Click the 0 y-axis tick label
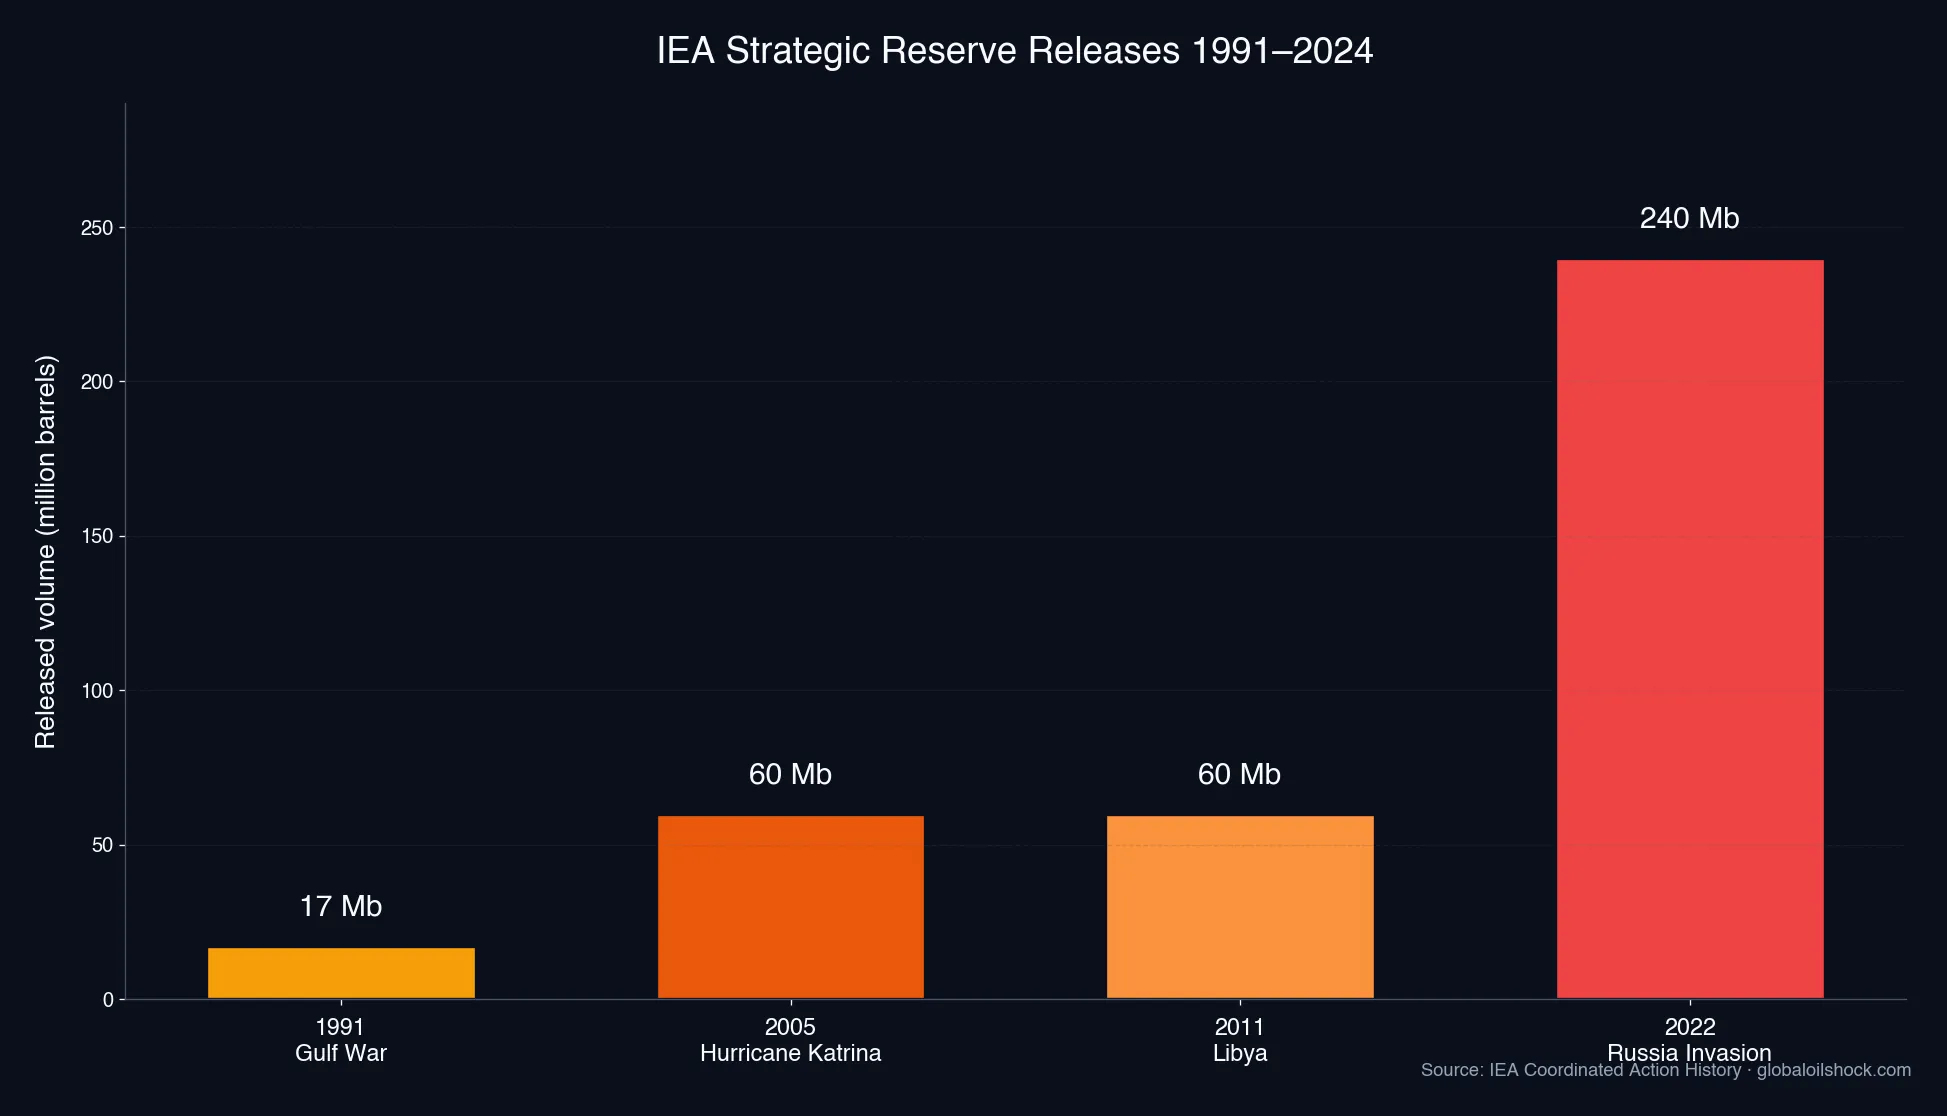The height and width of the screenshot is (1116, 1947). point(108,1000)
